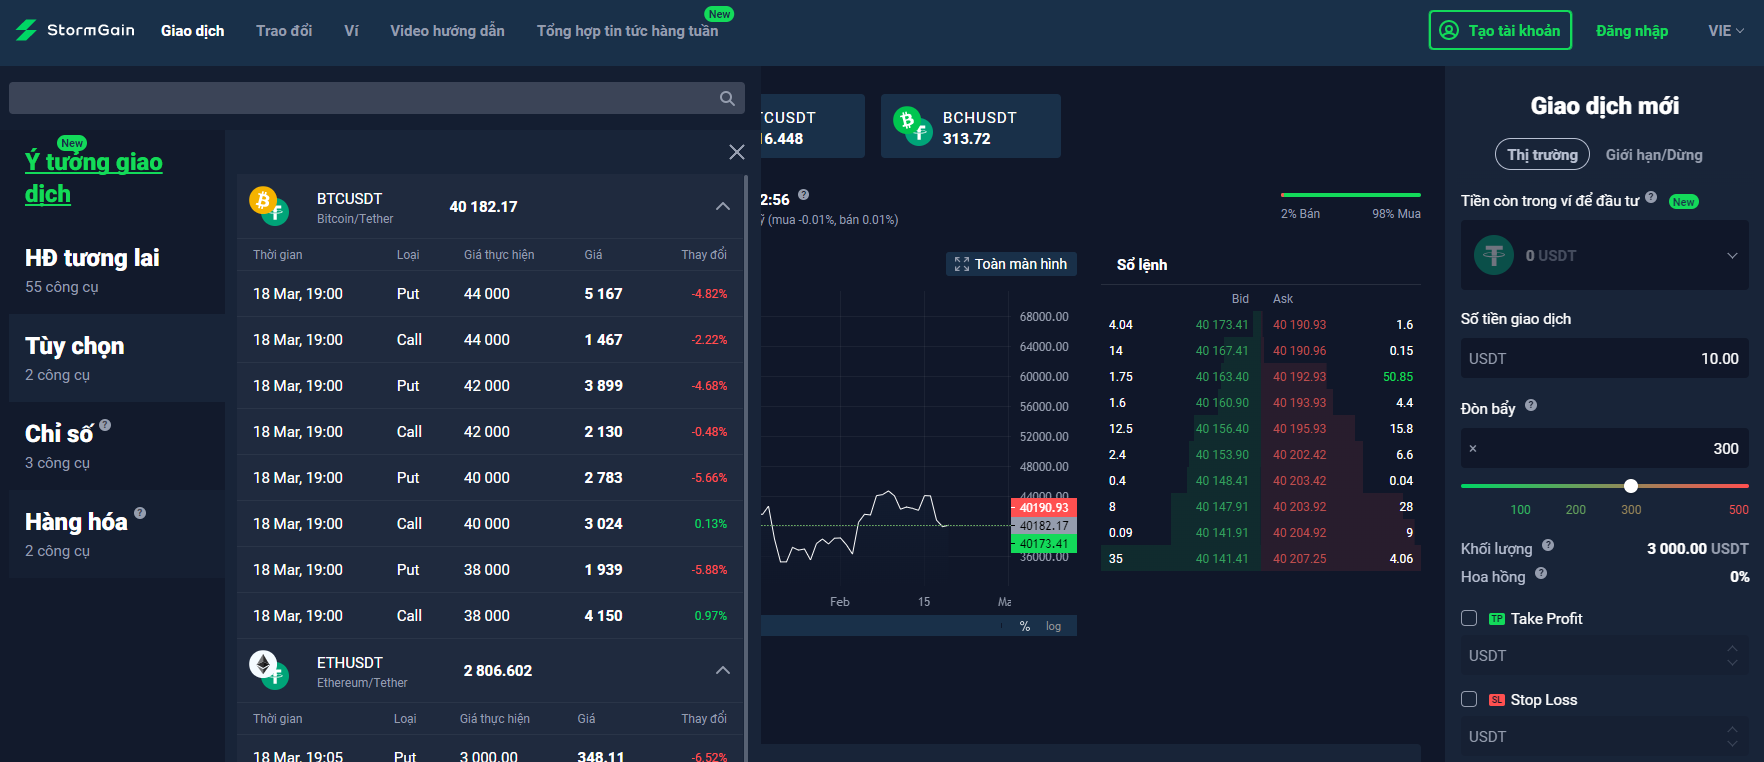Screen dimensions: 1764x762
Task: Collapse the ETHUSDT options list
Action: coord(723,670)
